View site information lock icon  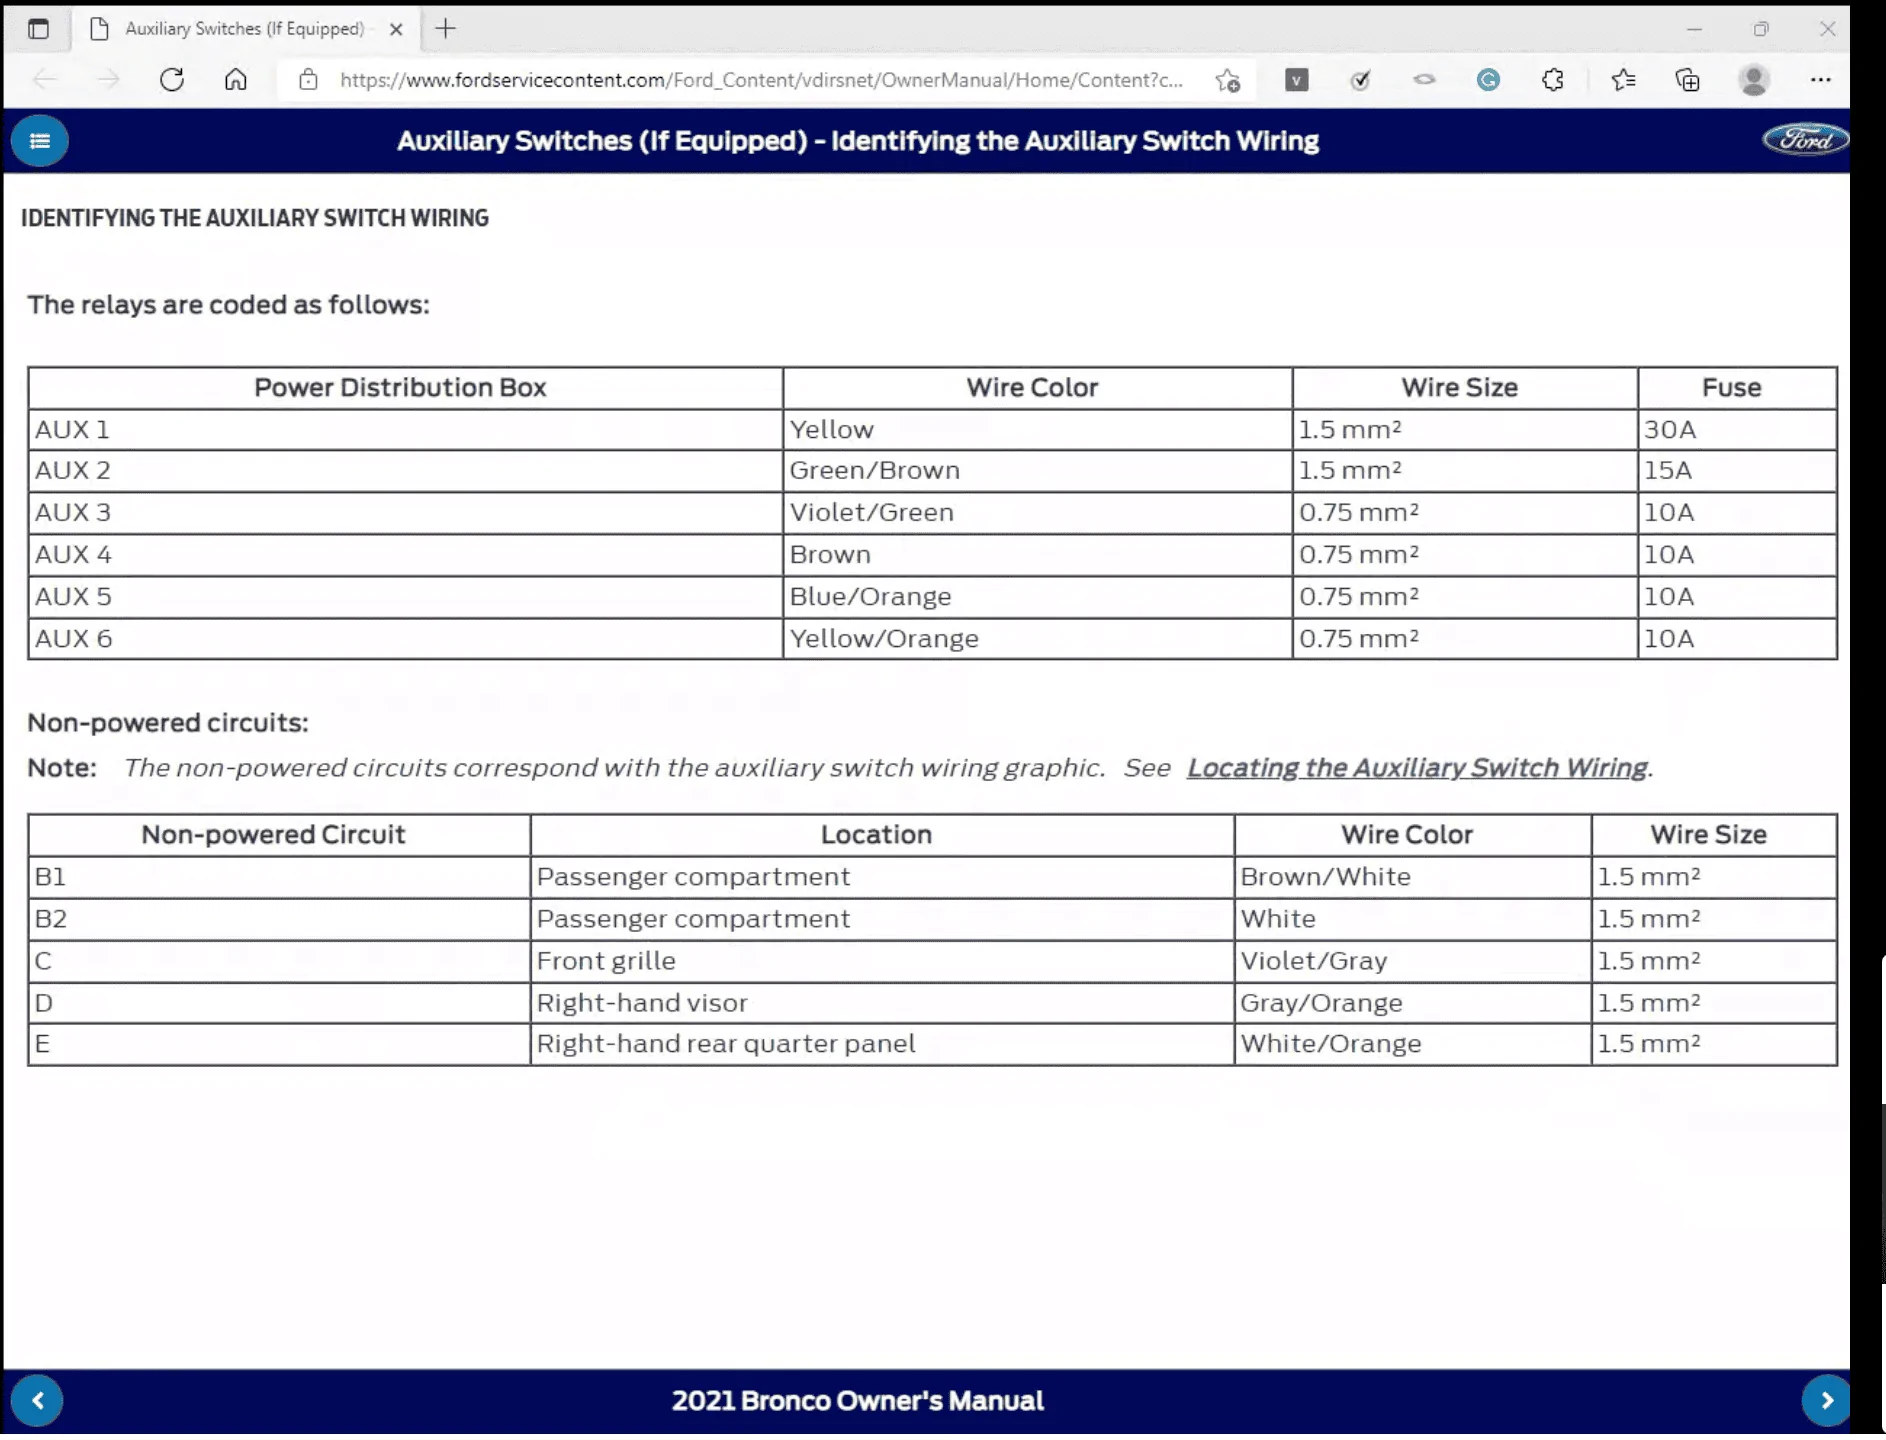point(308,80)
